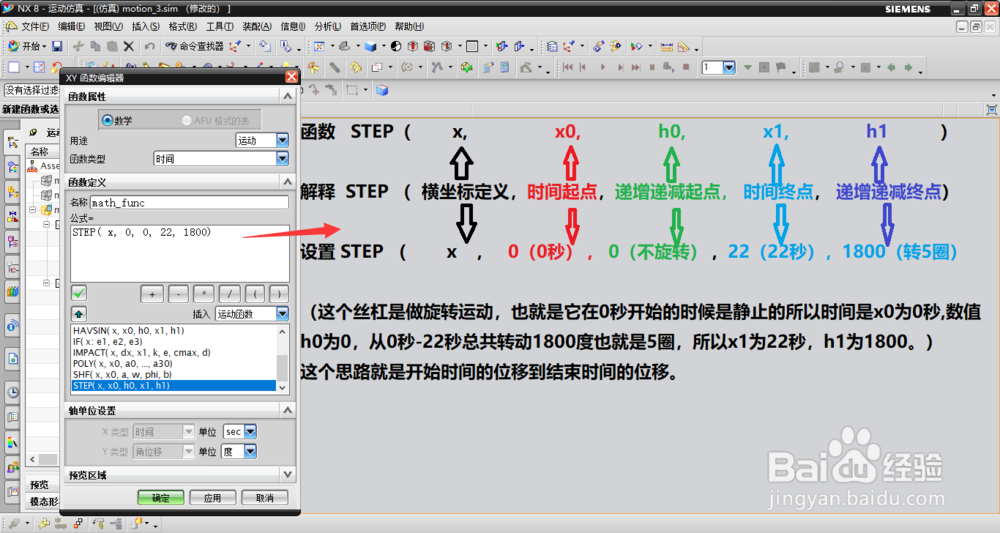This screenshot has width=1000, height=533.
Task: Click the blue shaded cube render icon
Action: coord(371,46)
